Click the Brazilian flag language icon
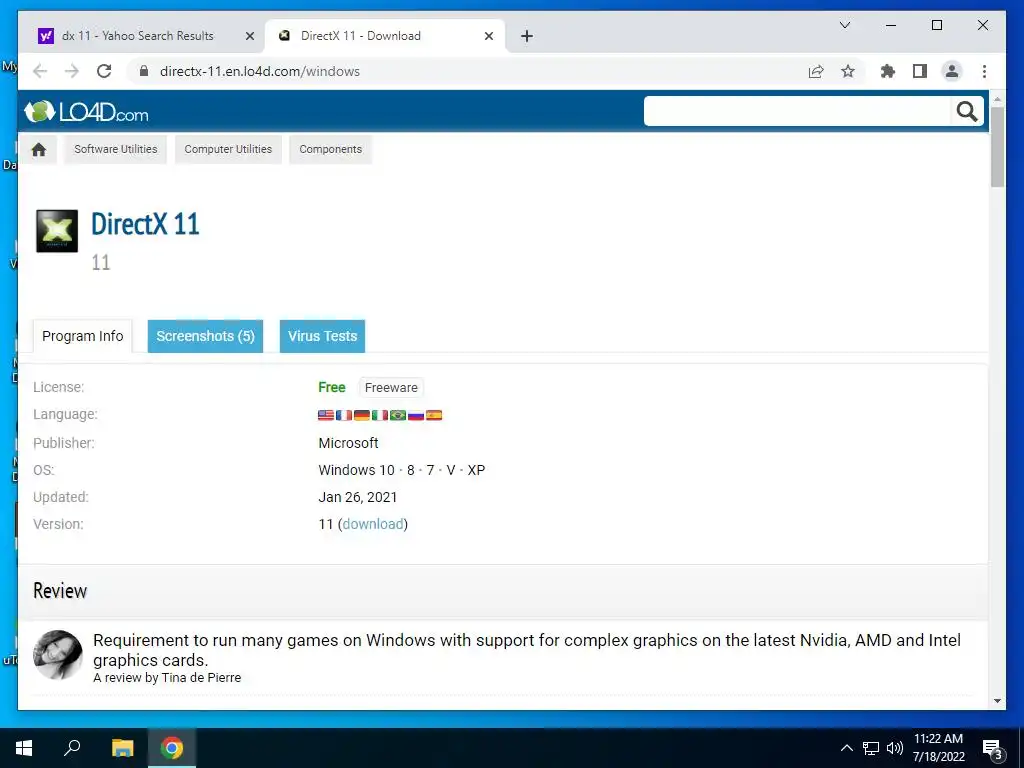This screenshot has height=768, width=1024. click(x=398, y=415)
